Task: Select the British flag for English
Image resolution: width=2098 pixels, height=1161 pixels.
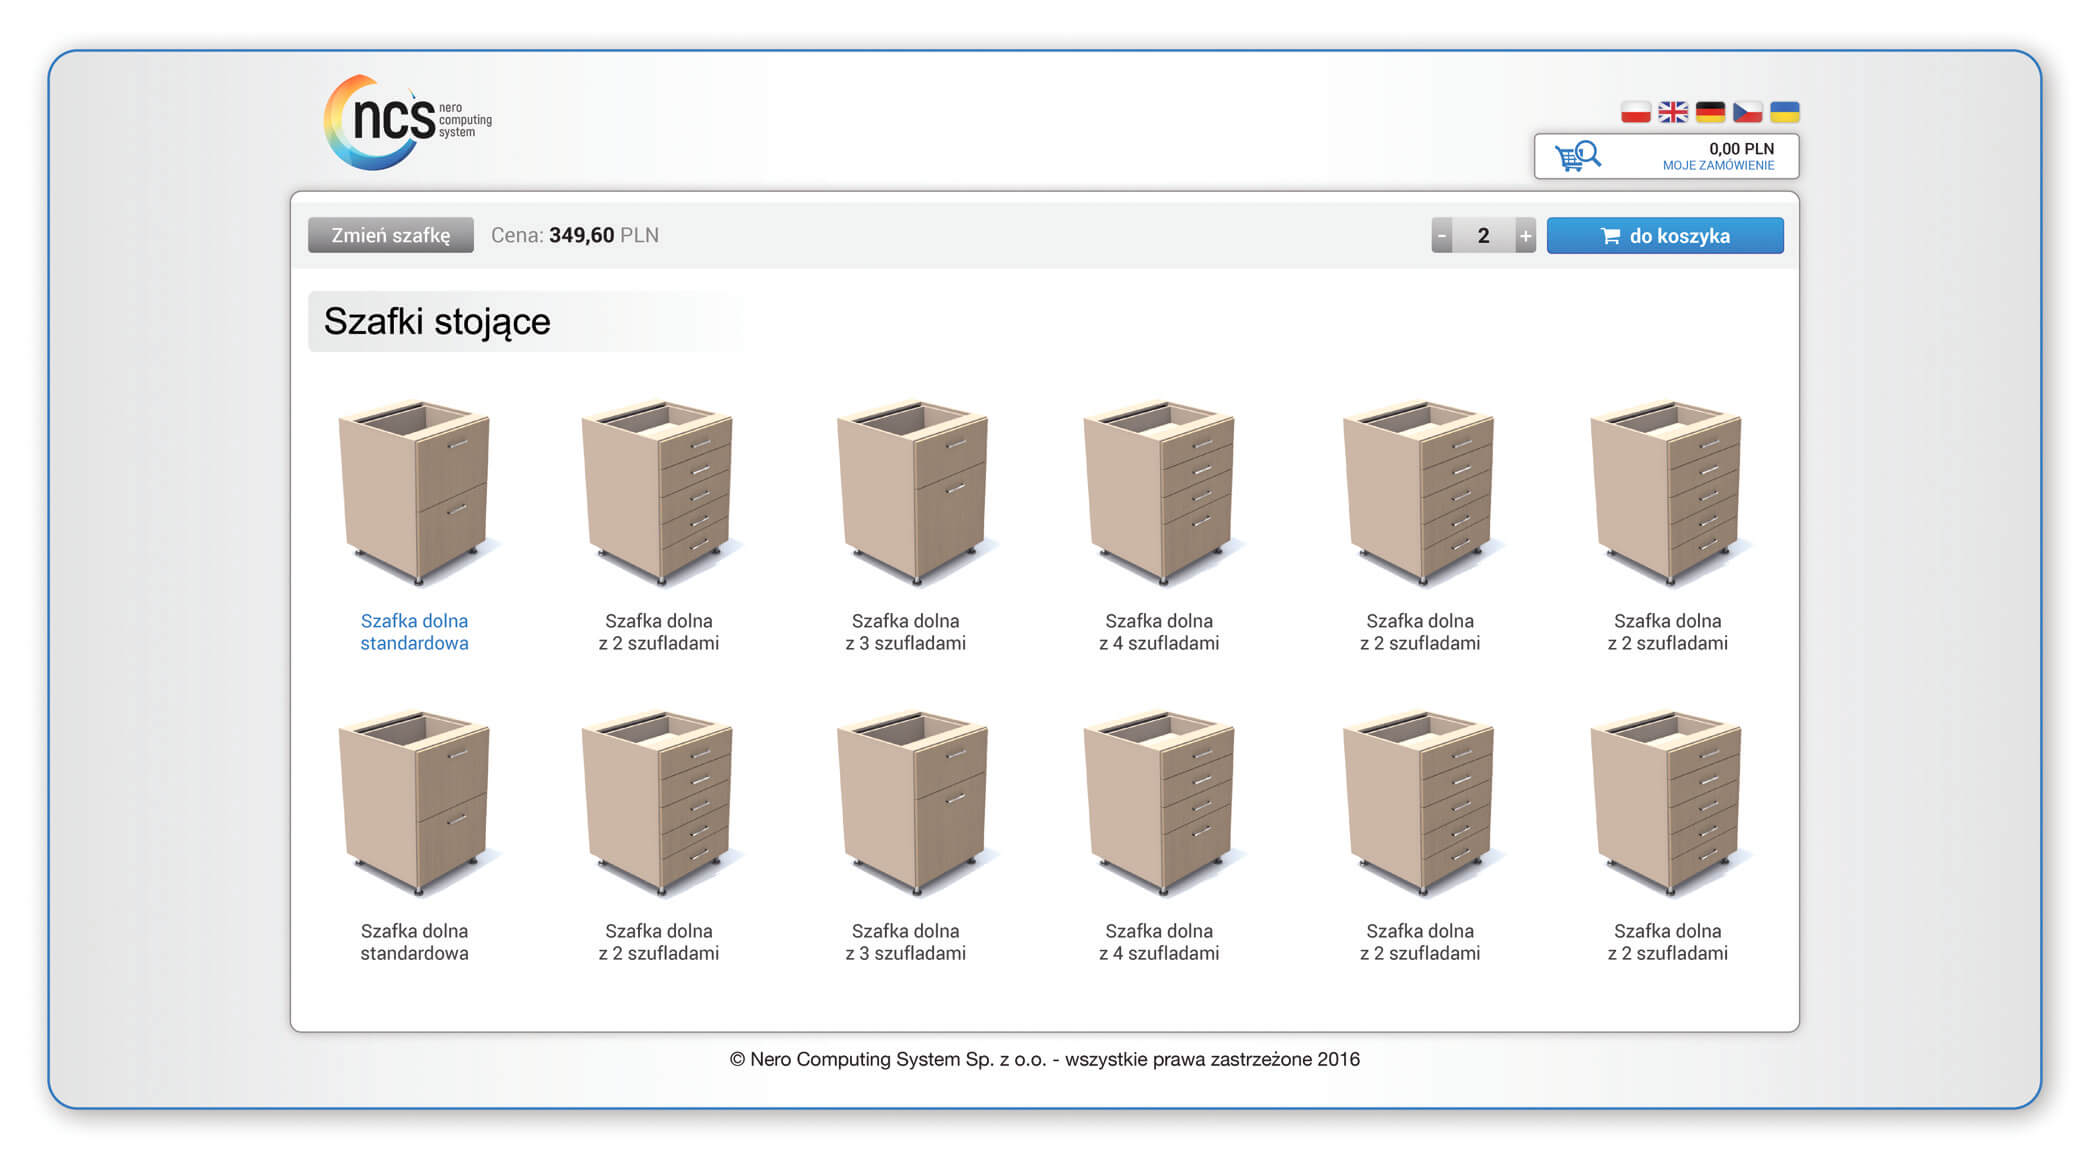Action: (x=1672, y=112)
